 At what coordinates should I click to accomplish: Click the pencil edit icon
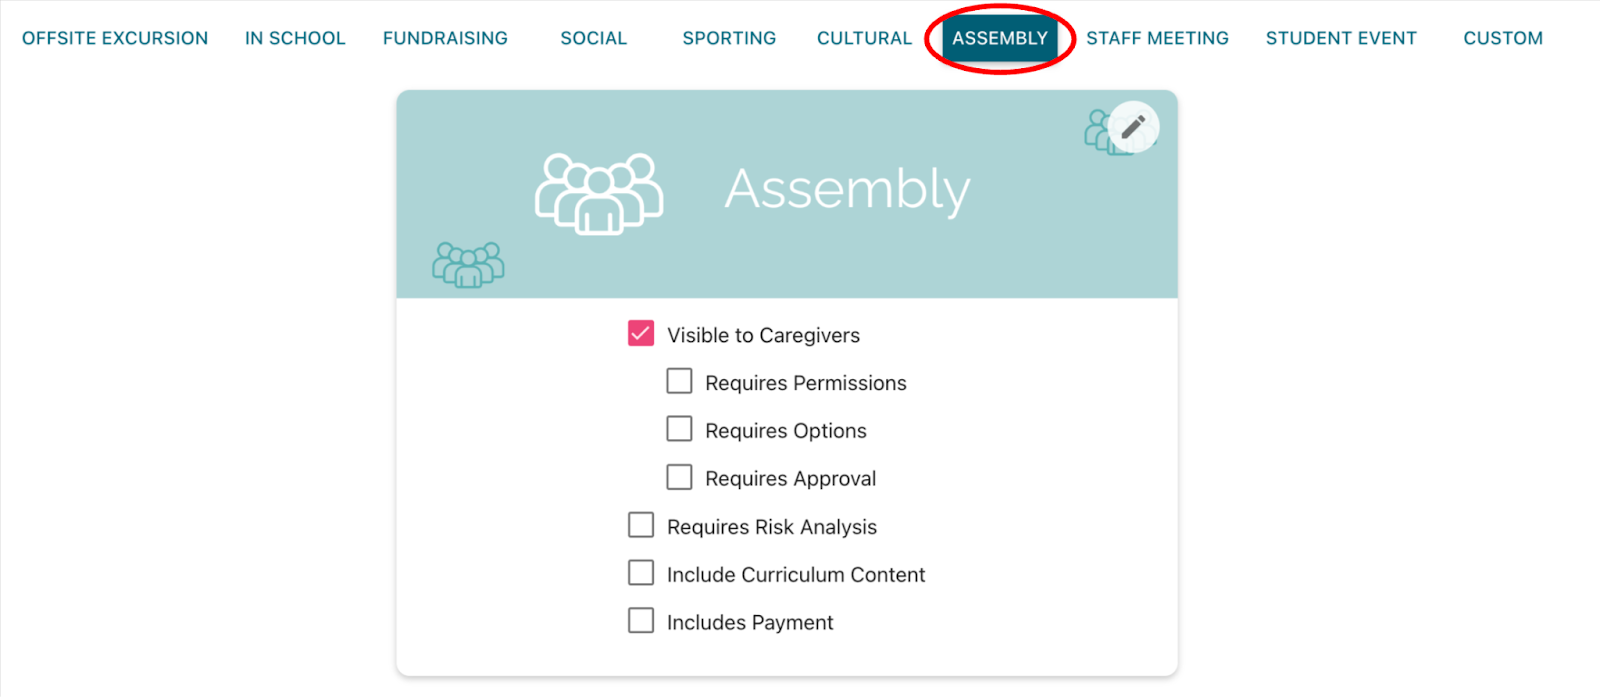(x=1133, y=127)
